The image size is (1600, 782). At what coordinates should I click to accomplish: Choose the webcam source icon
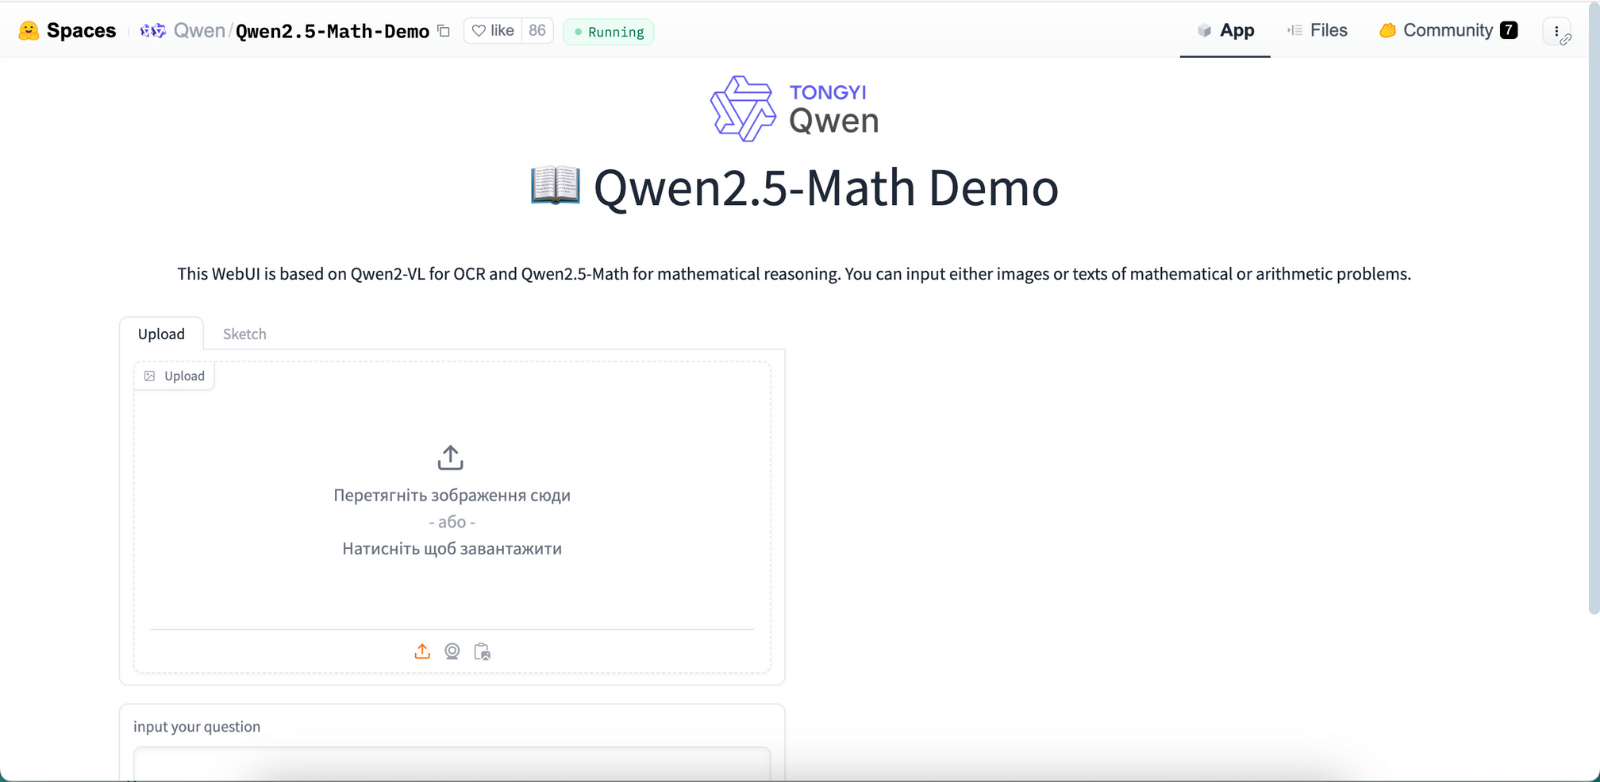click(452, 651)
